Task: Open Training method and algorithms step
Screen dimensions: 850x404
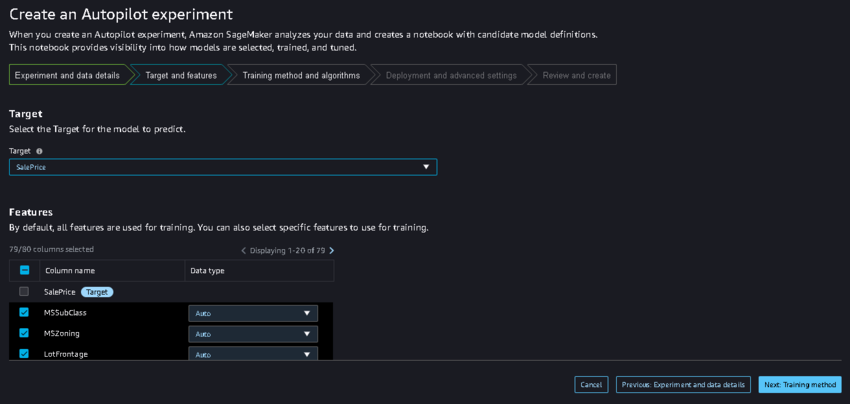Action: [301, 75]
